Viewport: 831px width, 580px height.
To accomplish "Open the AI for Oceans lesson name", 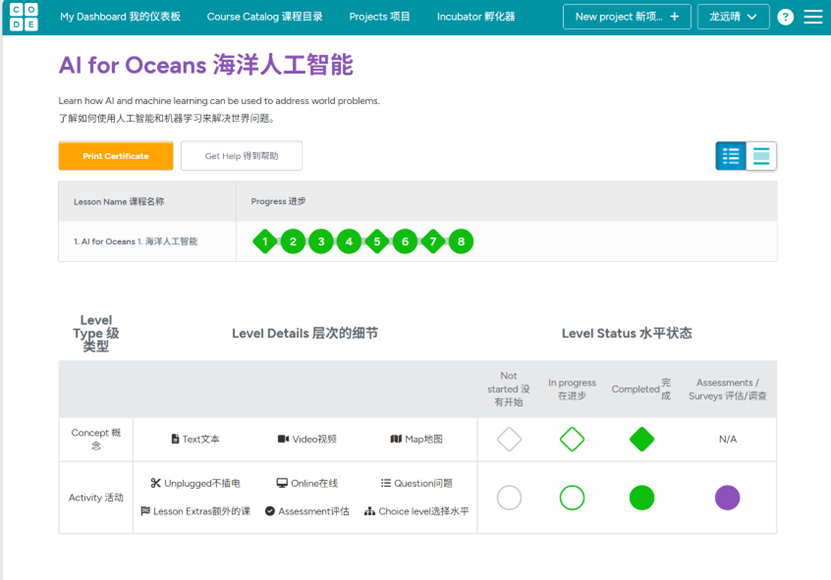I will 136,242.
